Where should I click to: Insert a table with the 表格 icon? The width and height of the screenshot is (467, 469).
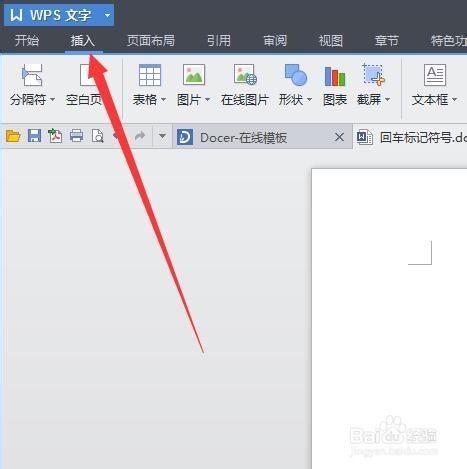coord(150,75)
